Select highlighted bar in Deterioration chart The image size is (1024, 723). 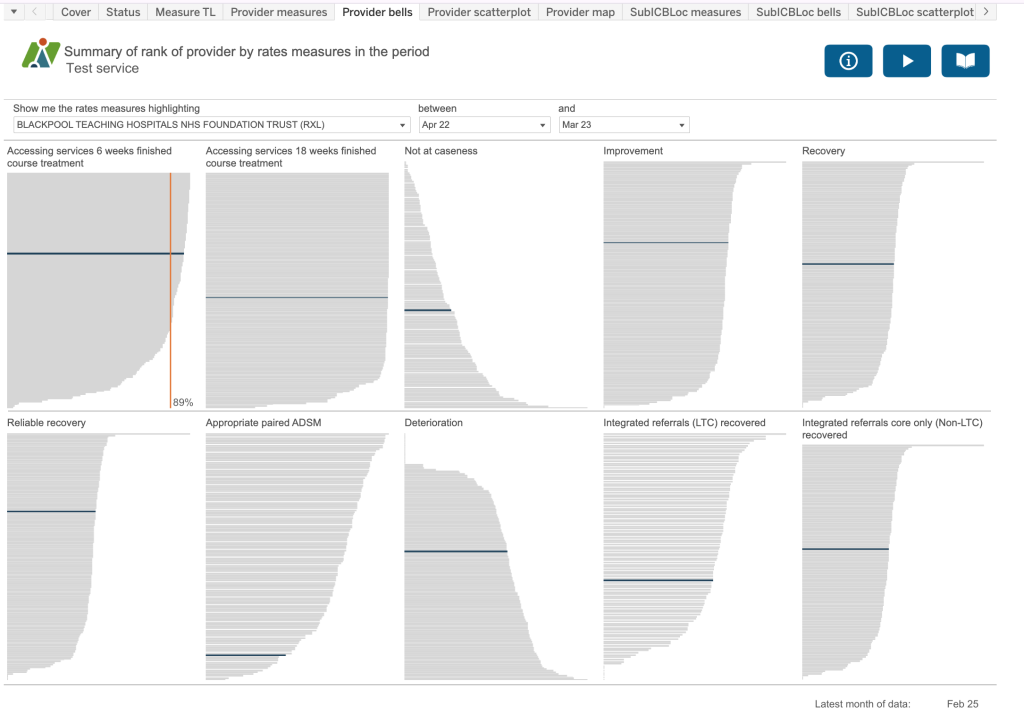coord(455,551)
